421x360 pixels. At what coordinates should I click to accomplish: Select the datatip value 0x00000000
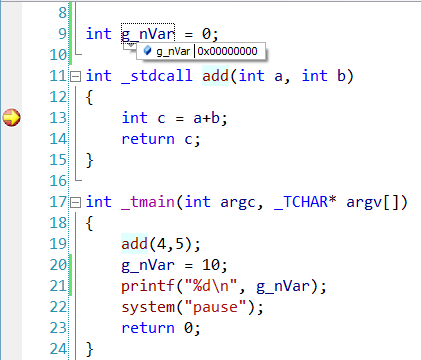click(227, 51)
